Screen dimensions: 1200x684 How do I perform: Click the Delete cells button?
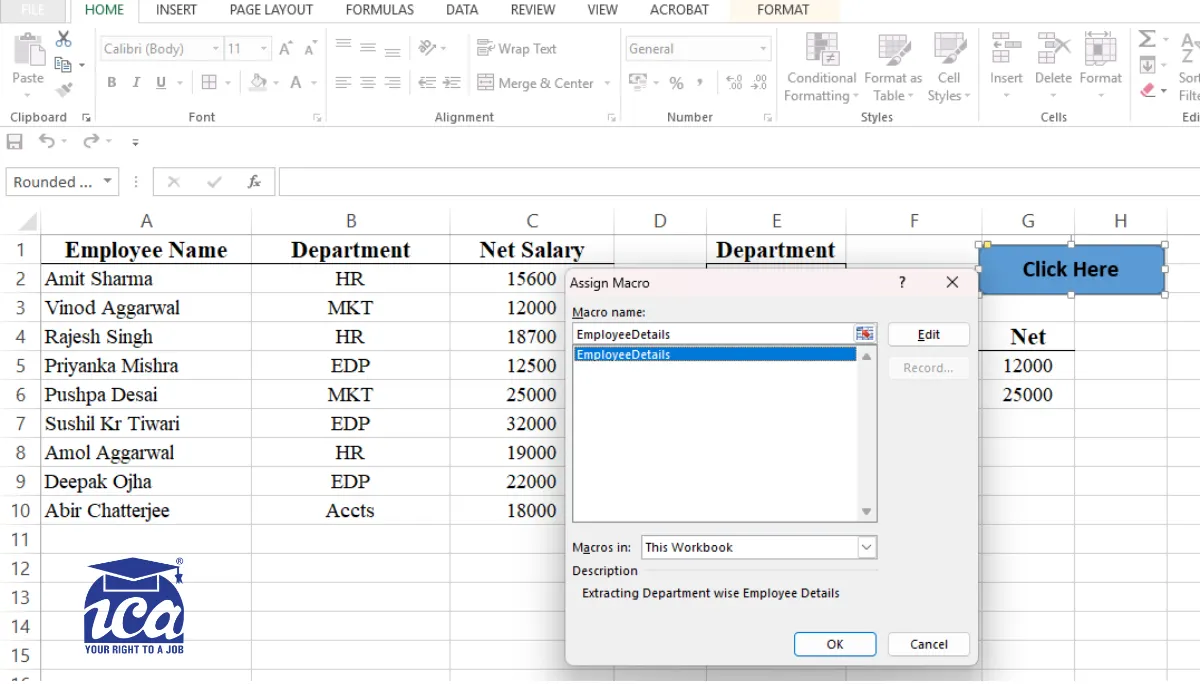click(x=1053, y=66)
